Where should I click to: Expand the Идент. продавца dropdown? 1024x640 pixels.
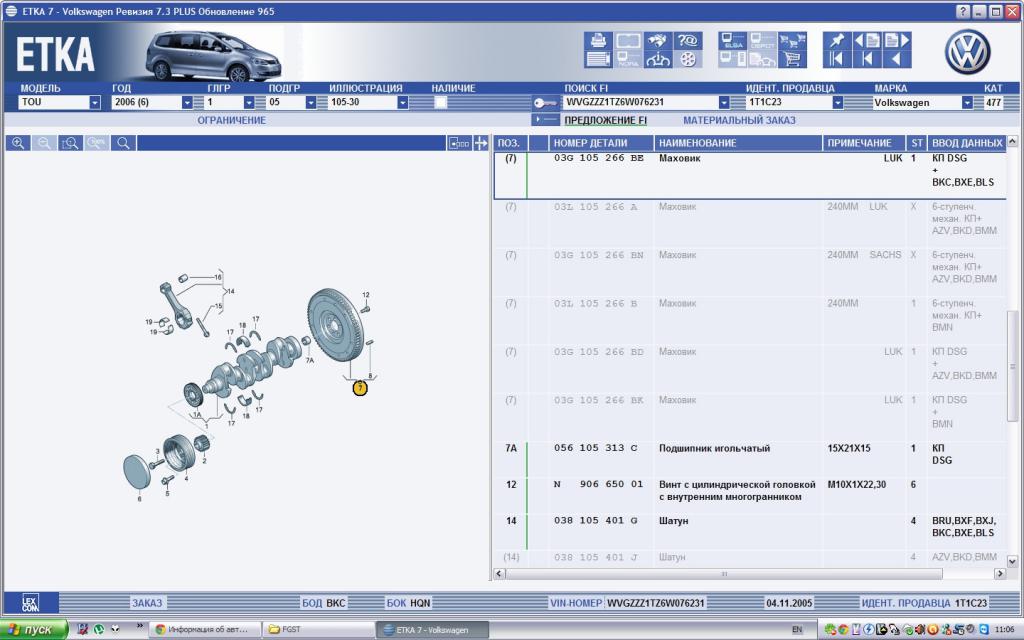pos(837,103)
